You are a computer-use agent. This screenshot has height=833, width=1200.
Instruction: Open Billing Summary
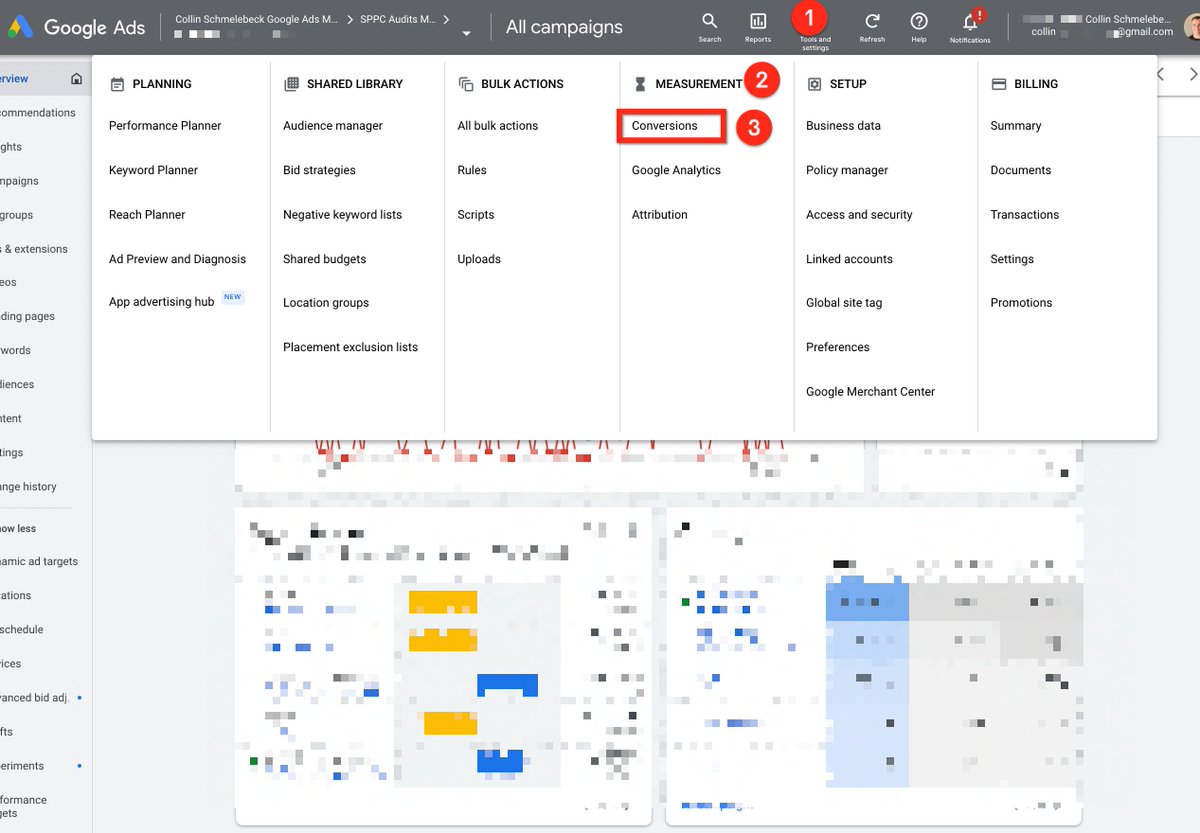pos(1016,126)
